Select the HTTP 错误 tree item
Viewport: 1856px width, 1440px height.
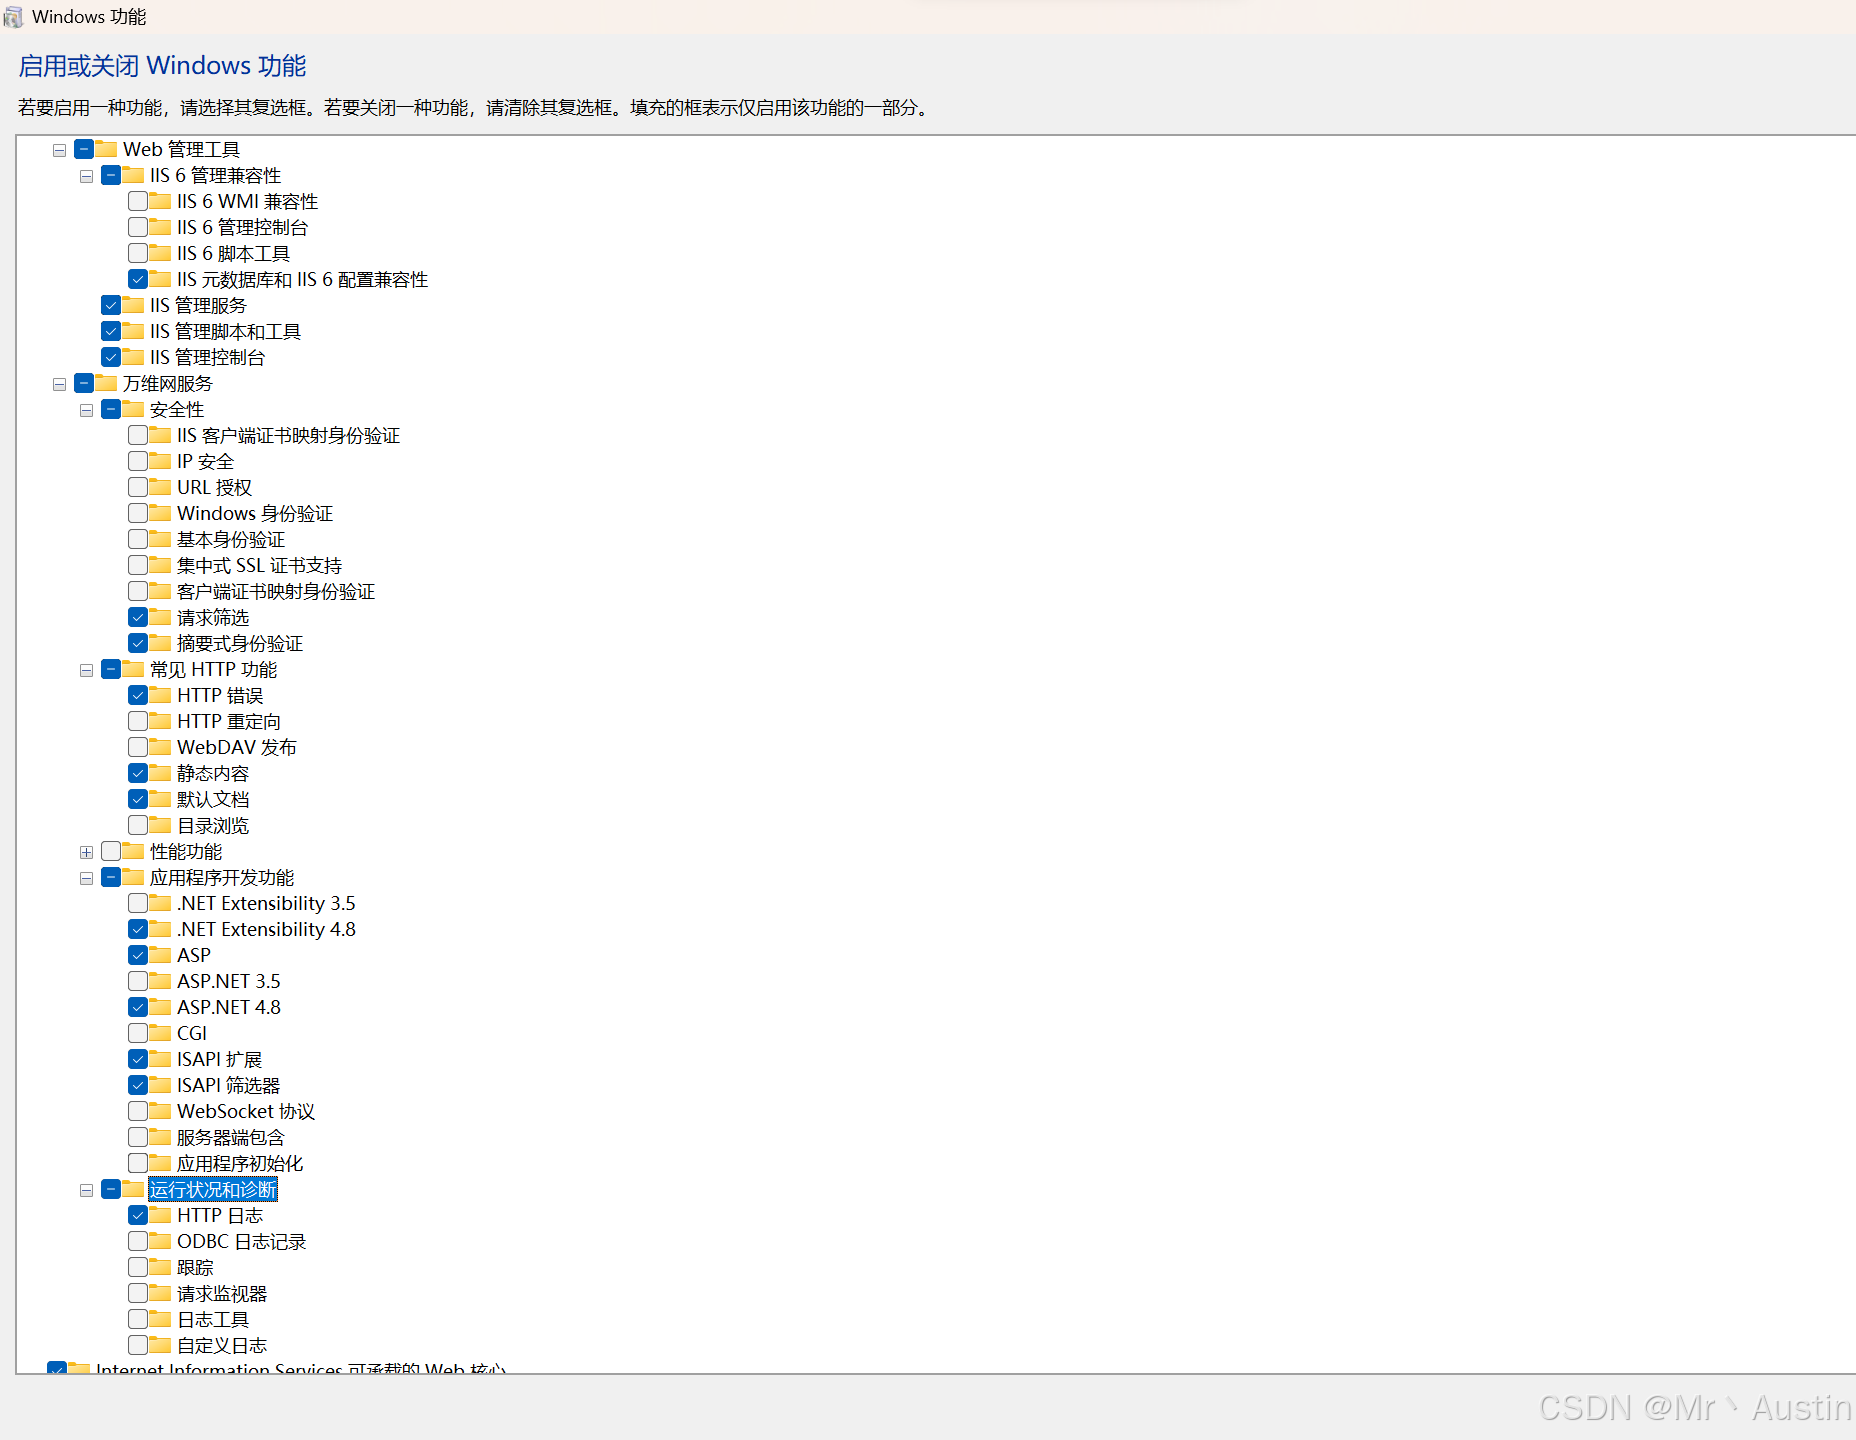point(220,695)
